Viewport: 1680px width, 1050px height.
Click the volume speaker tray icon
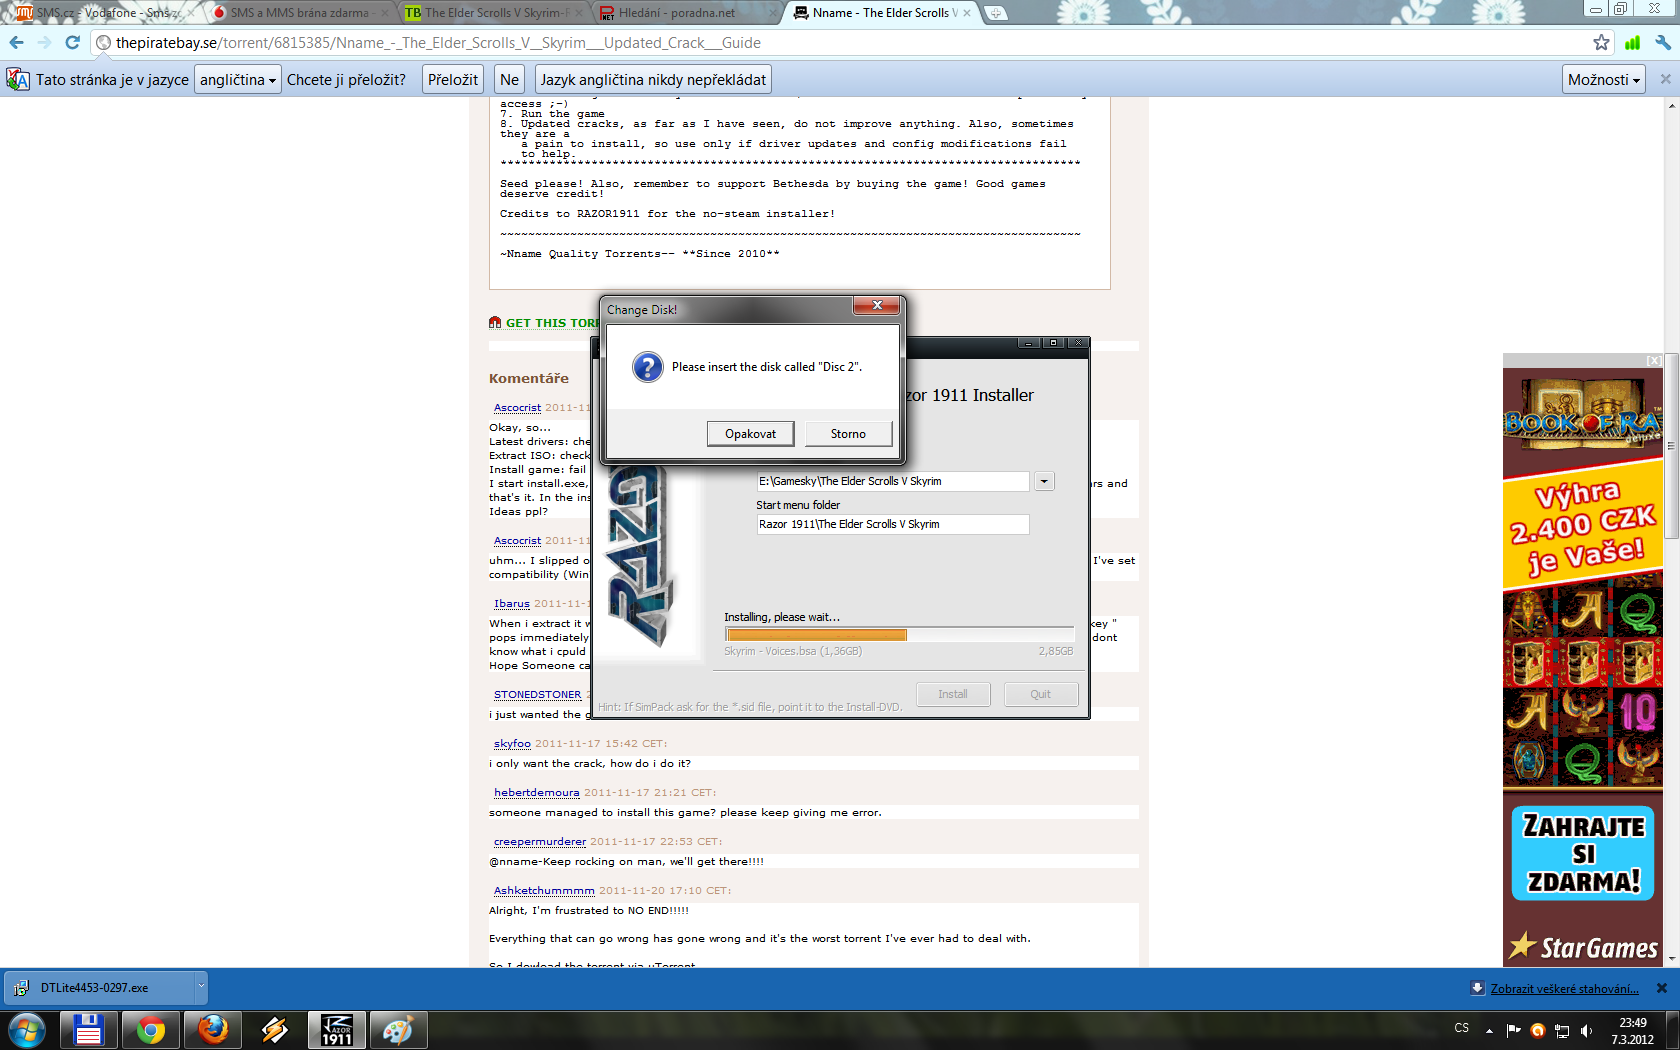pos(1586,1030)
